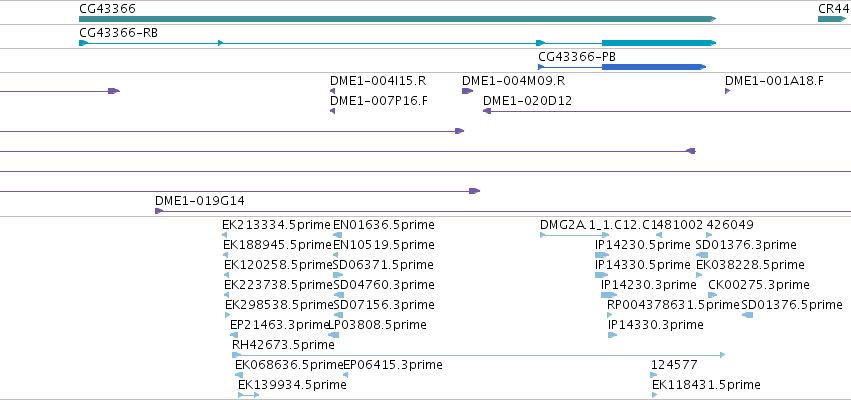This screenshot has width=851, height=400.
Task: Select the EK068636.5prime EST label
Action: (289, 365)
